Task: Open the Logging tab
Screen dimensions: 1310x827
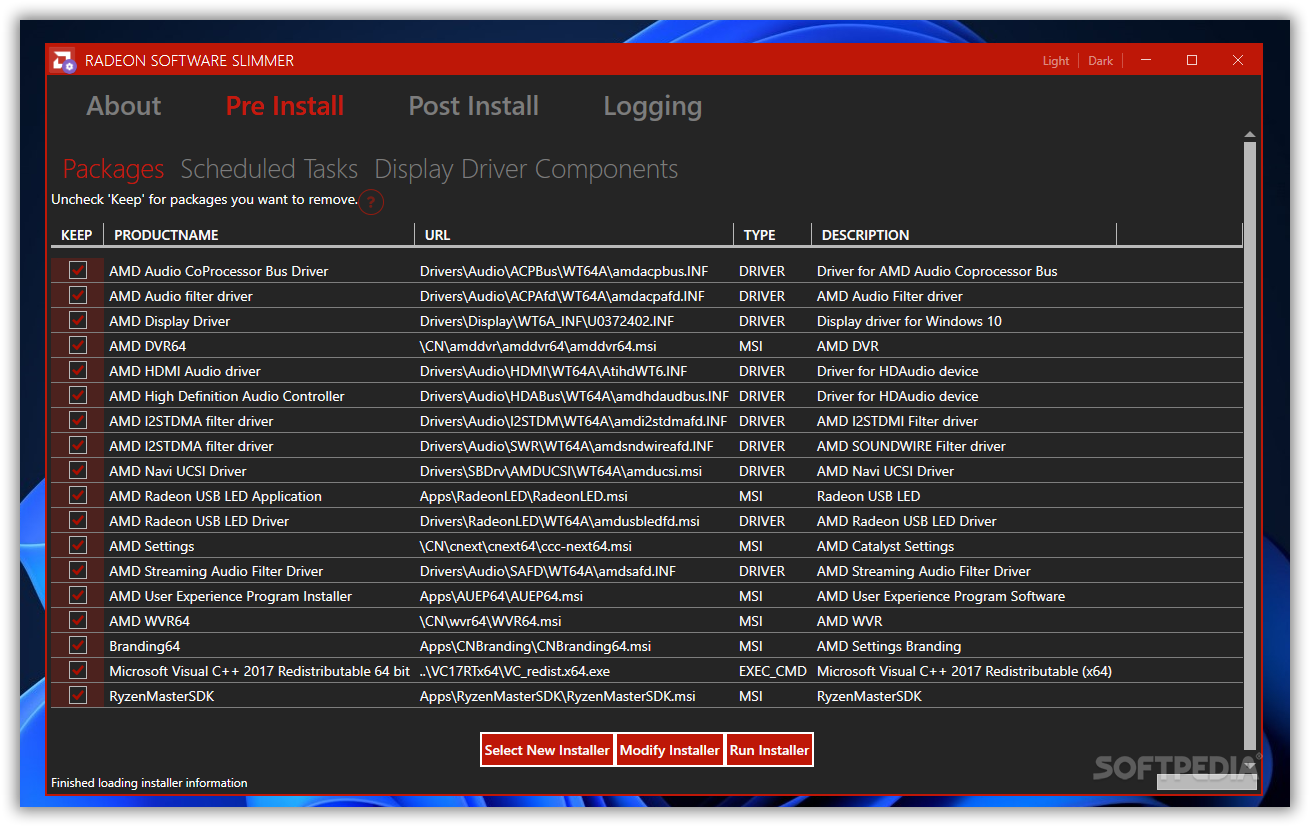Action: (653, 106)
